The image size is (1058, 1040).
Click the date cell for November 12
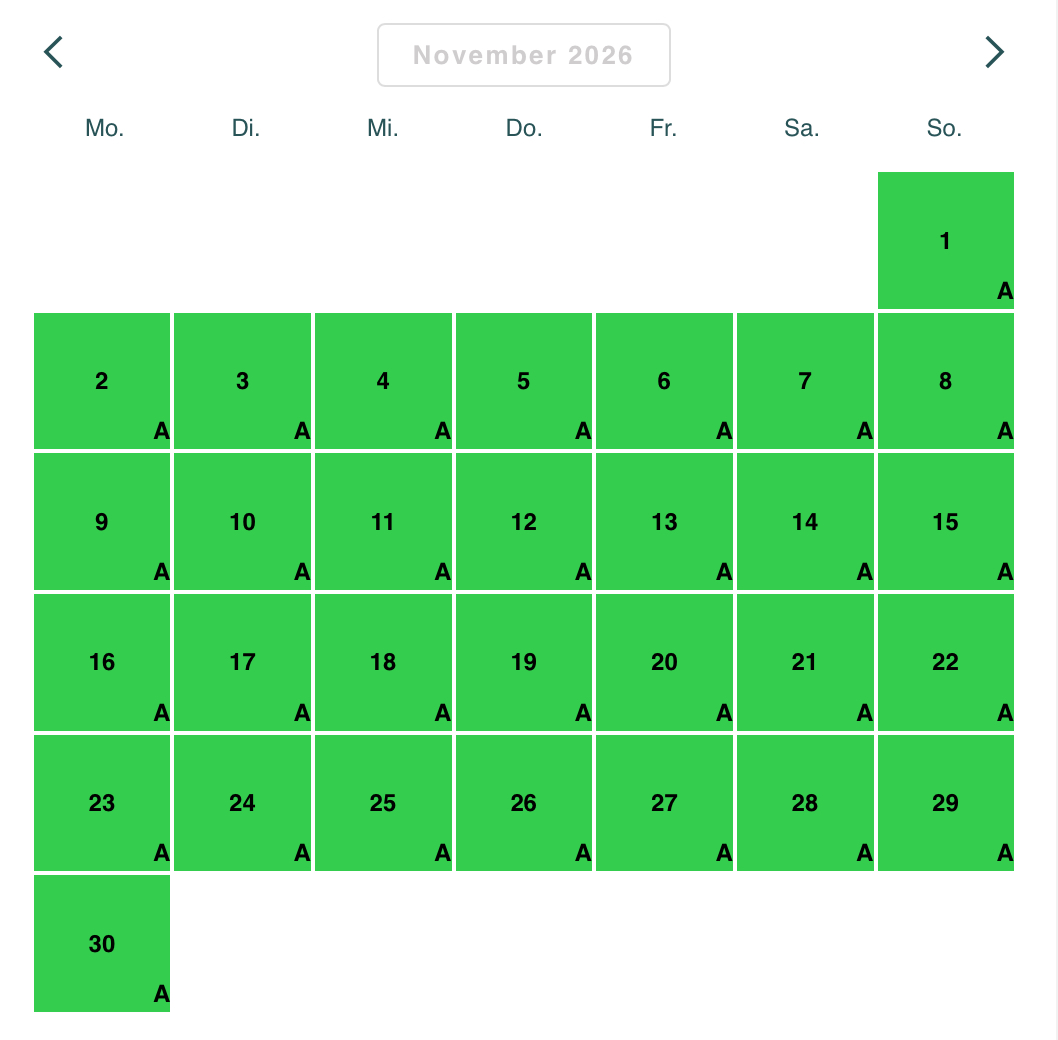(524, 522)
